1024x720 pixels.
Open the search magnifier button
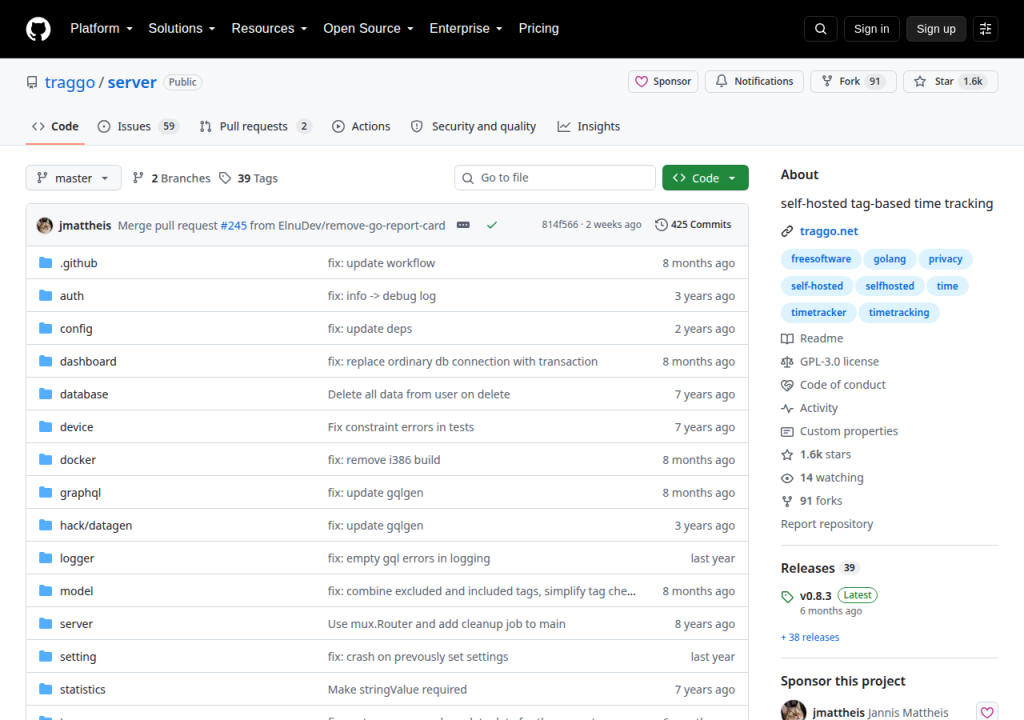[x=820, y=29]
